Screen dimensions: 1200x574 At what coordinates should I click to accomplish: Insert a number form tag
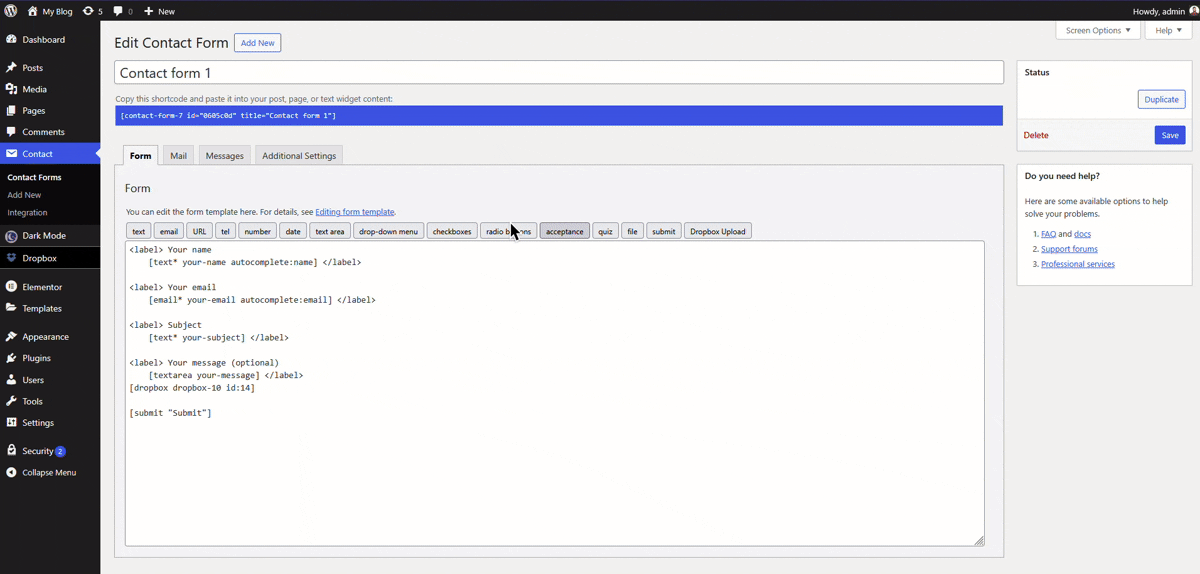click(258, 231)
